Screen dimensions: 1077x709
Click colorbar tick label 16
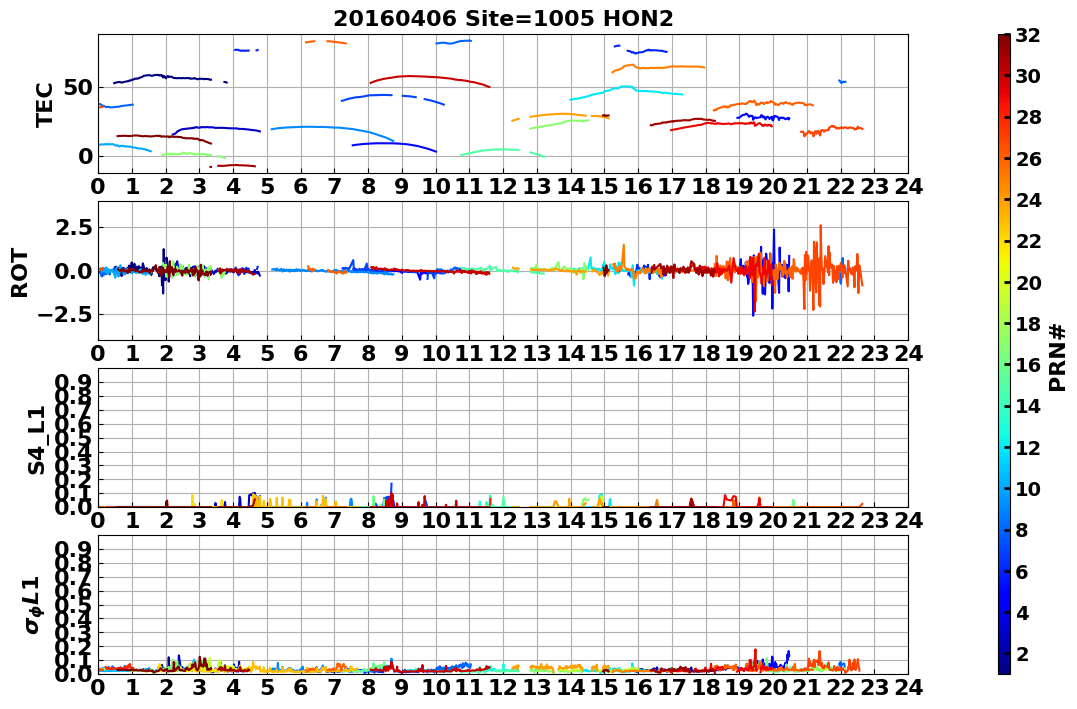[1028, 365]
